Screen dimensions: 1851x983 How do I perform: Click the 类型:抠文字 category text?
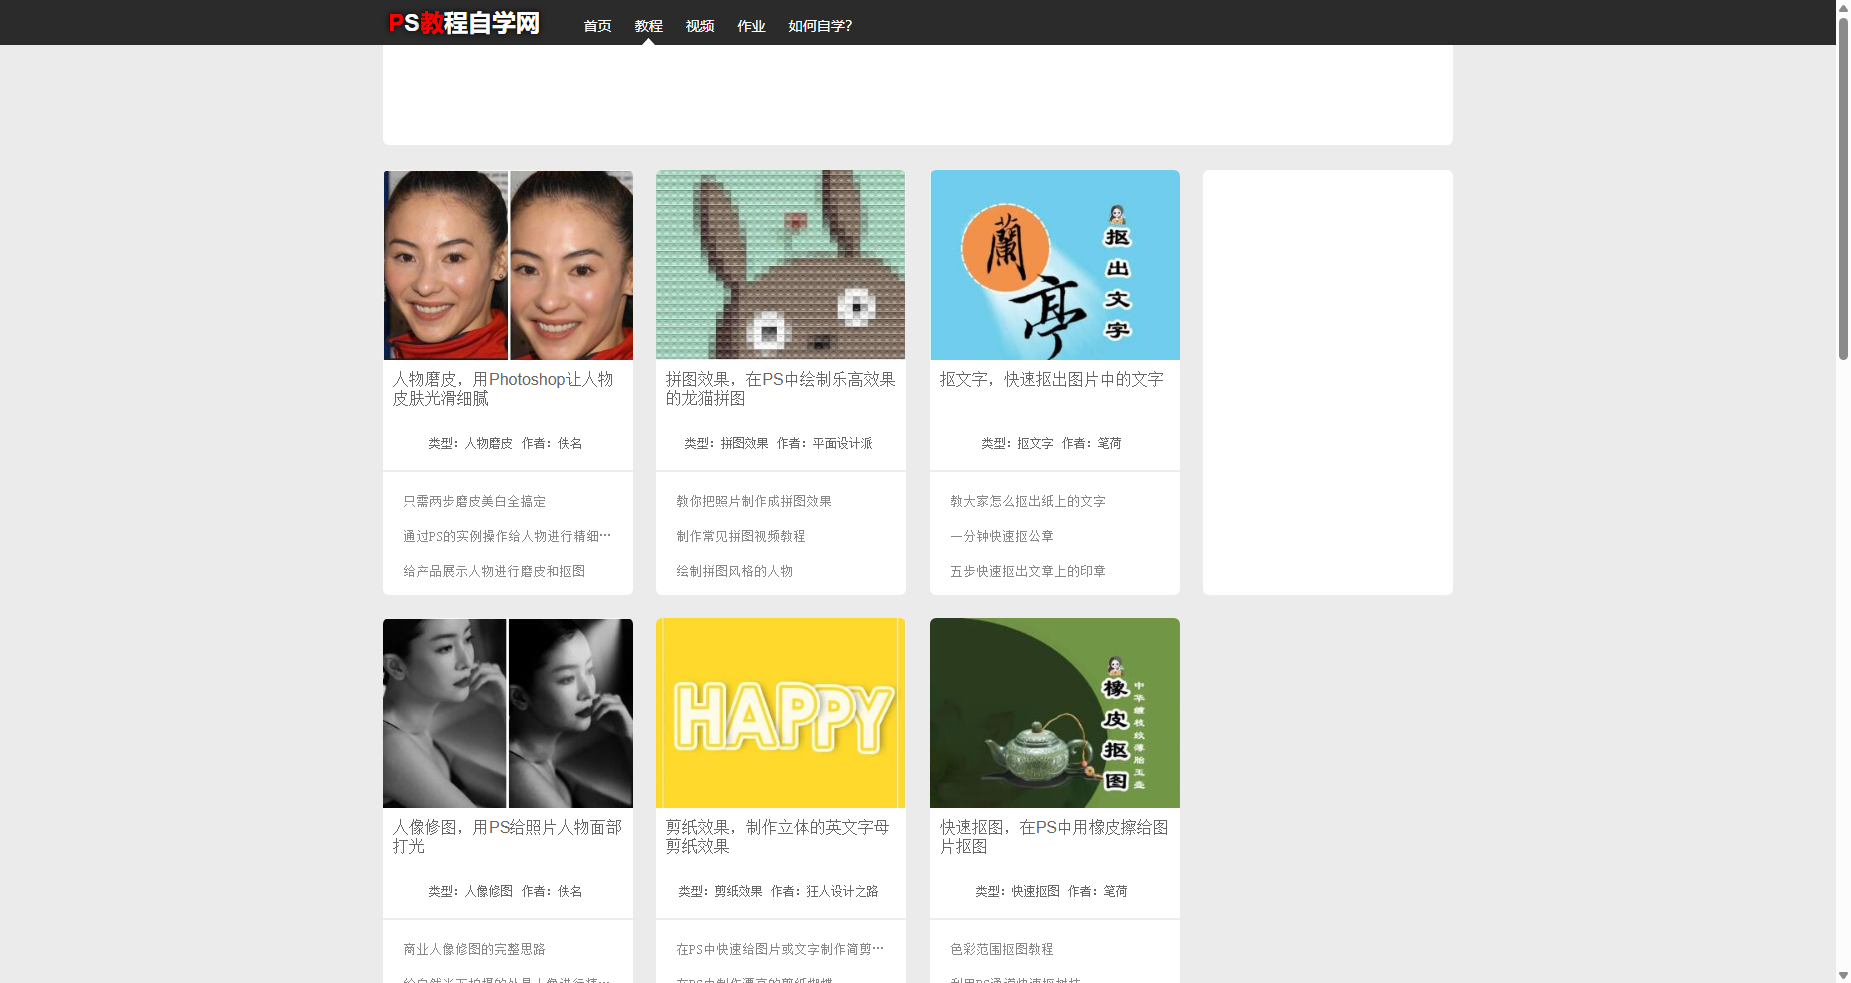[x=1017, y=443]
